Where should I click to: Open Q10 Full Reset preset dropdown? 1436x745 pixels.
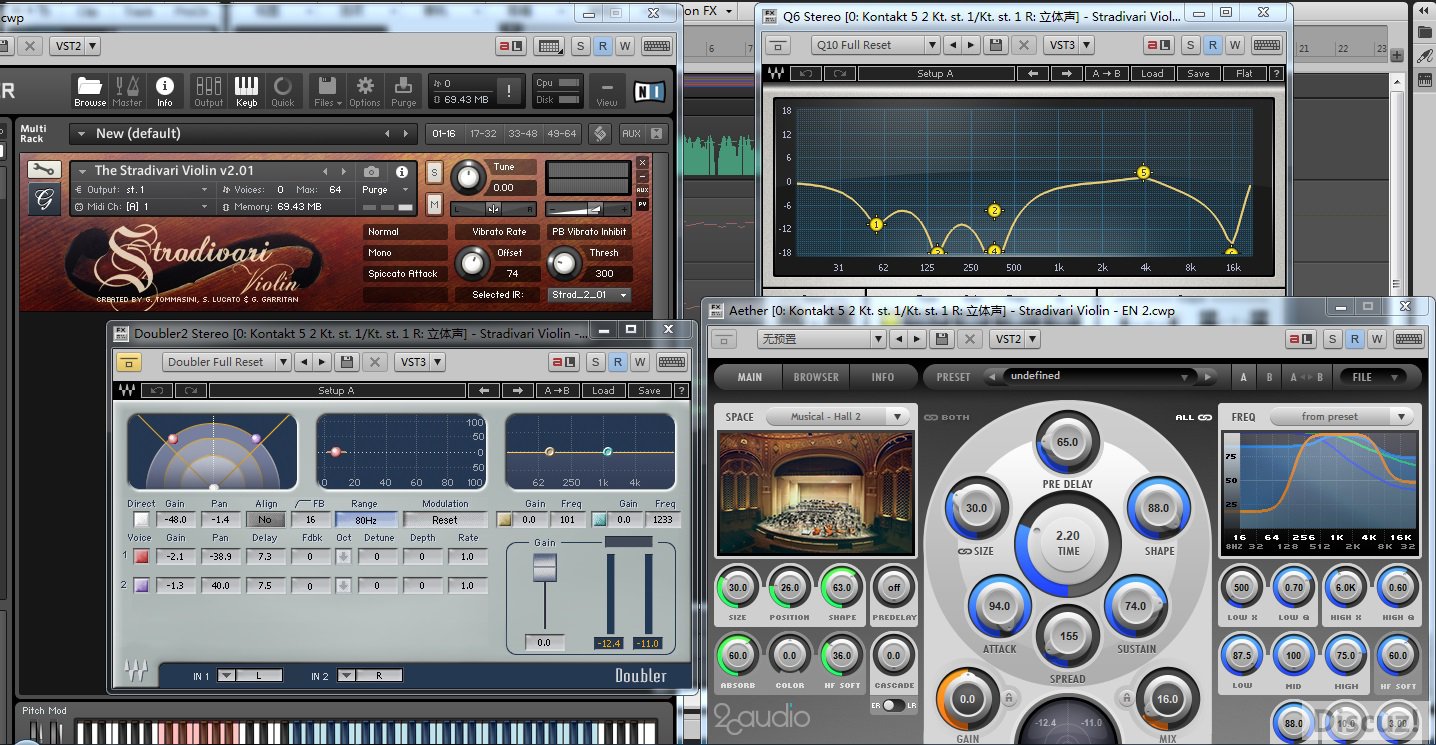click(877, 45)
